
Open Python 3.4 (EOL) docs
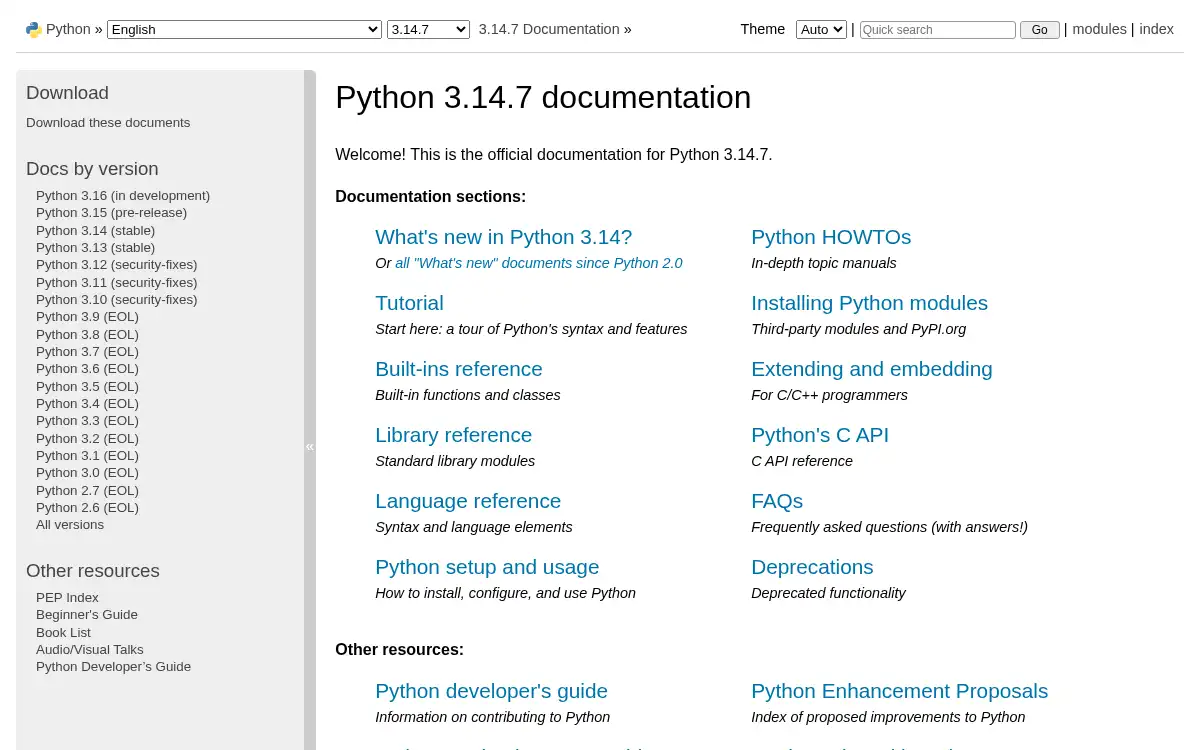click(87, 404)
